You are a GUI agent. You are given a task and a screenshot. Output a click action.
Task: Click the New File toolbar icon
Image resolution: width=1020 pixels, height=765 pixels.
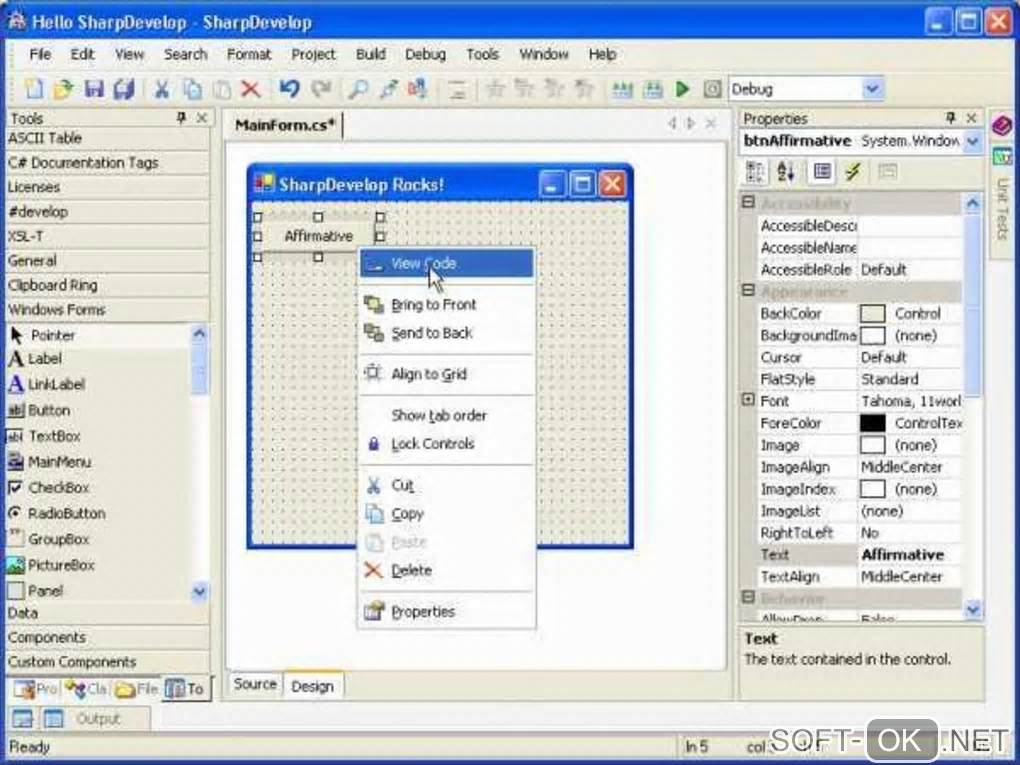(34, 89)
